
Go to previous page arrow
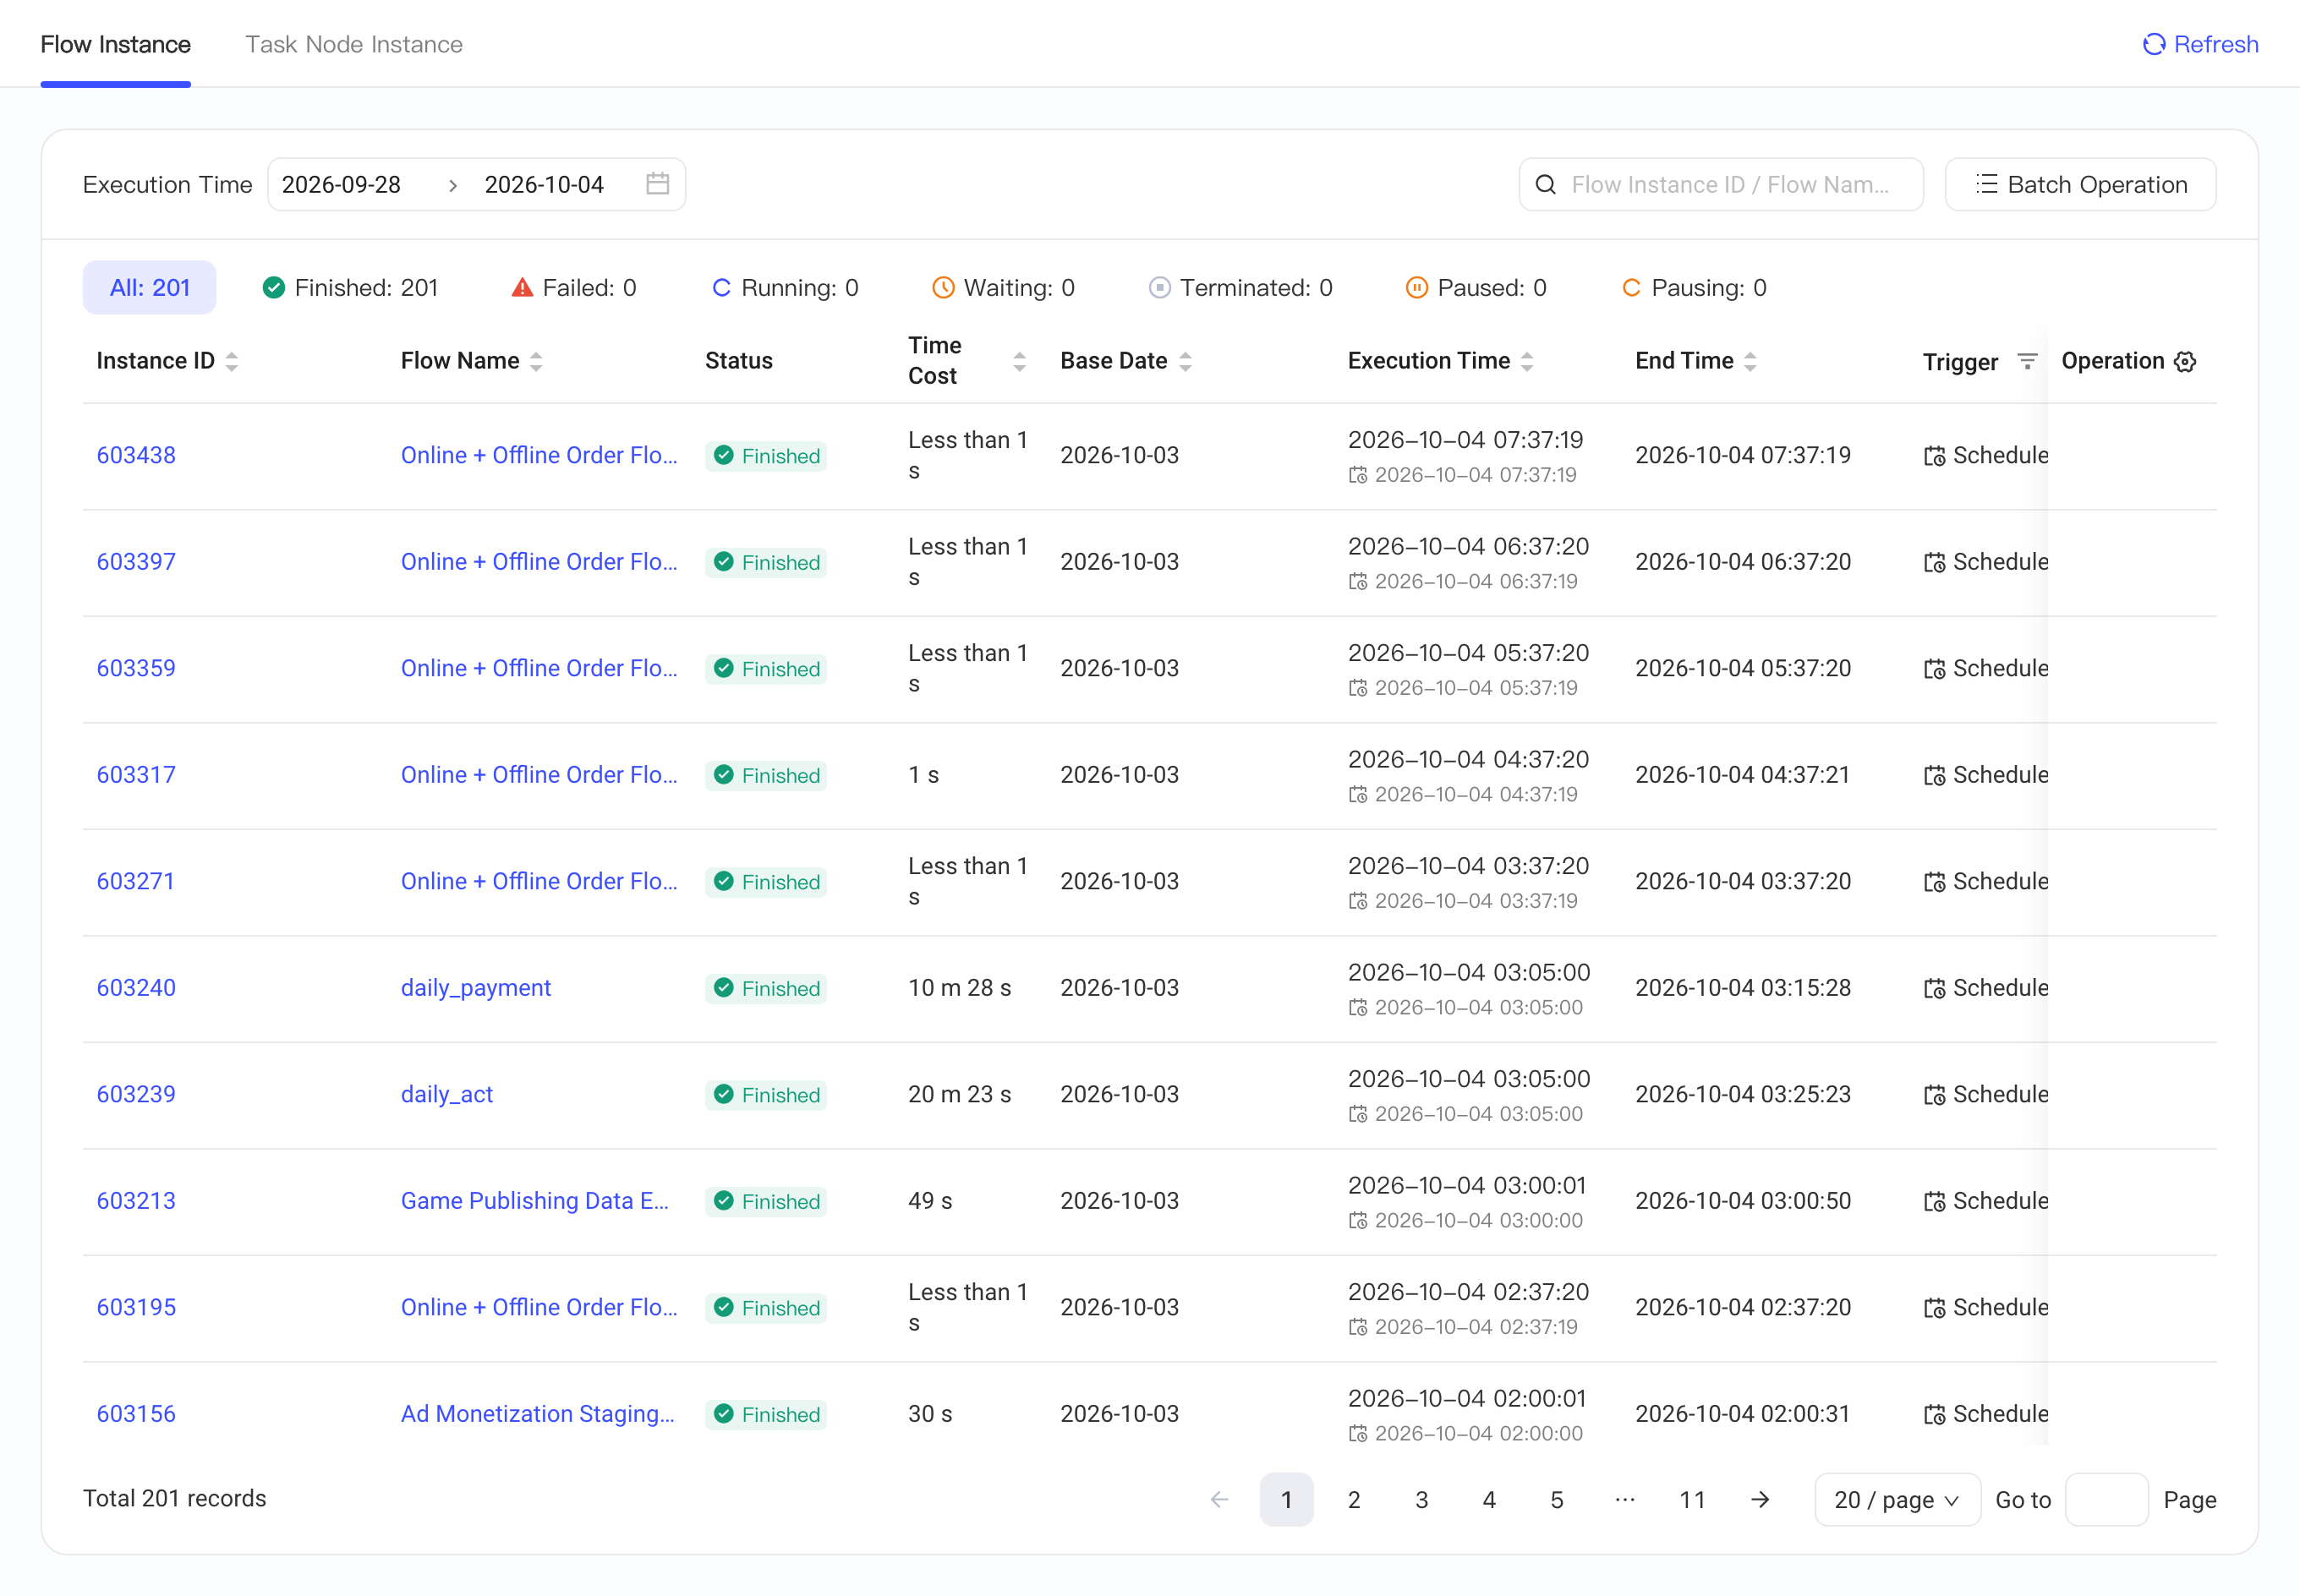point(1219,1499)
